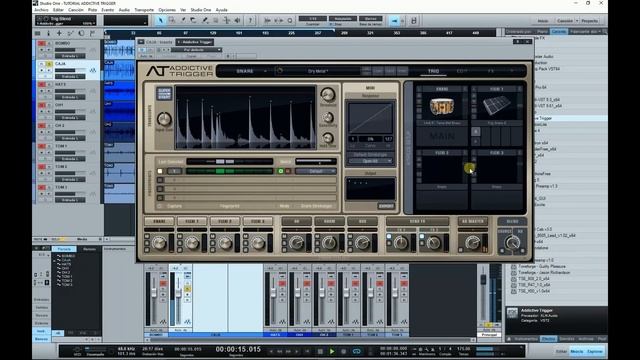Click the blue autoscroll icon in the top toolbar
640x360 pixels.
pos(394,20)
